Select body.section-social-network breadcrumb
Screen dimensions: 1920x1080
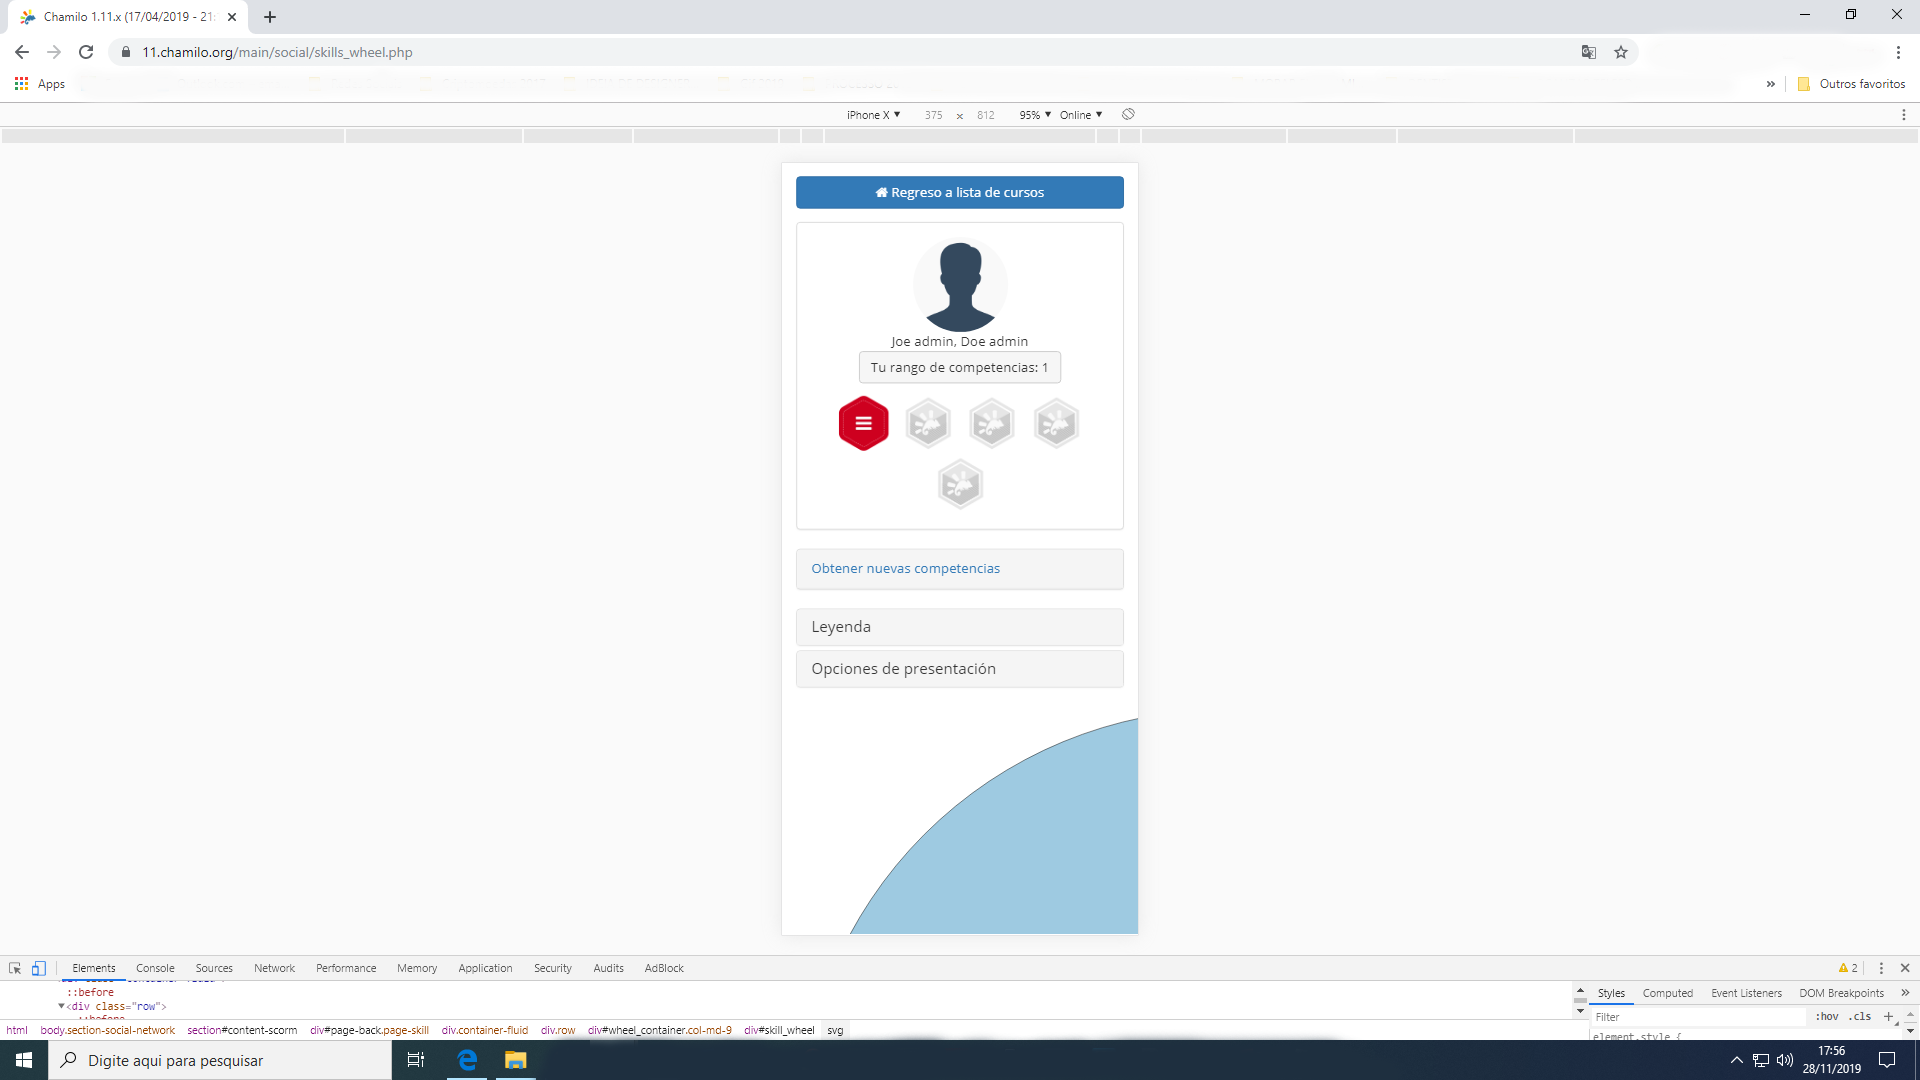pos(108,1030)
